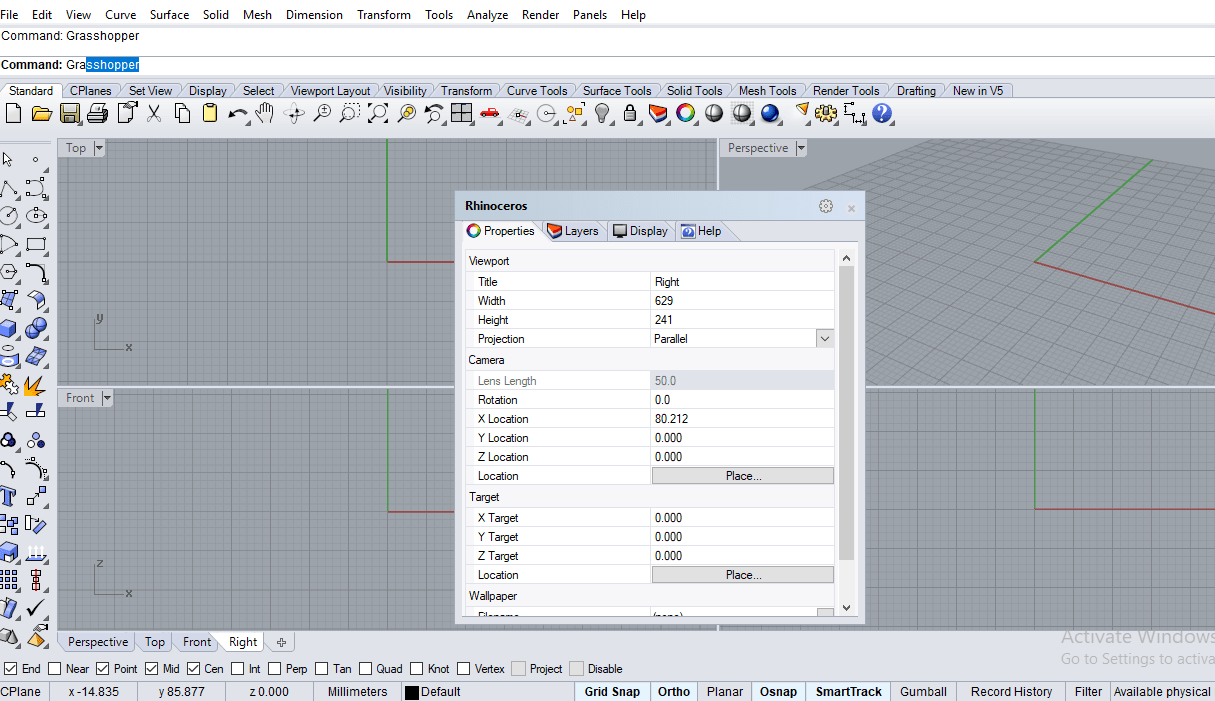Open the Curve Tools toolbar tab

pos(537,91)
